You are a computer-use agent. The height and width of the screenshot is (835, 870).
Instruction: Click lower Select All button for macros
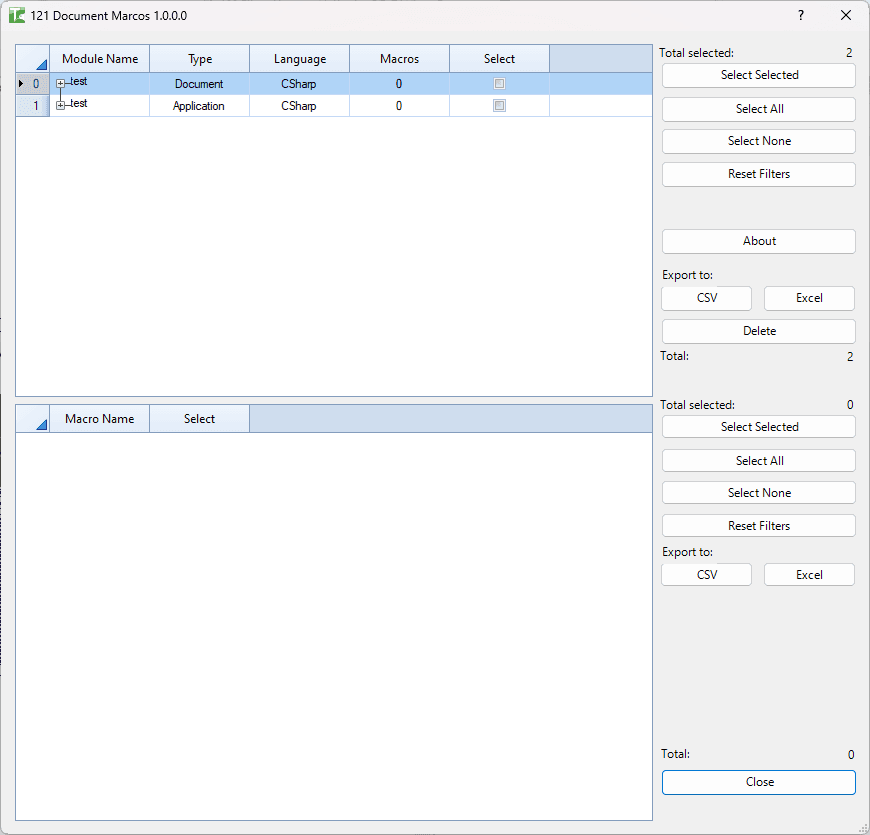click(x=758, y=460)
